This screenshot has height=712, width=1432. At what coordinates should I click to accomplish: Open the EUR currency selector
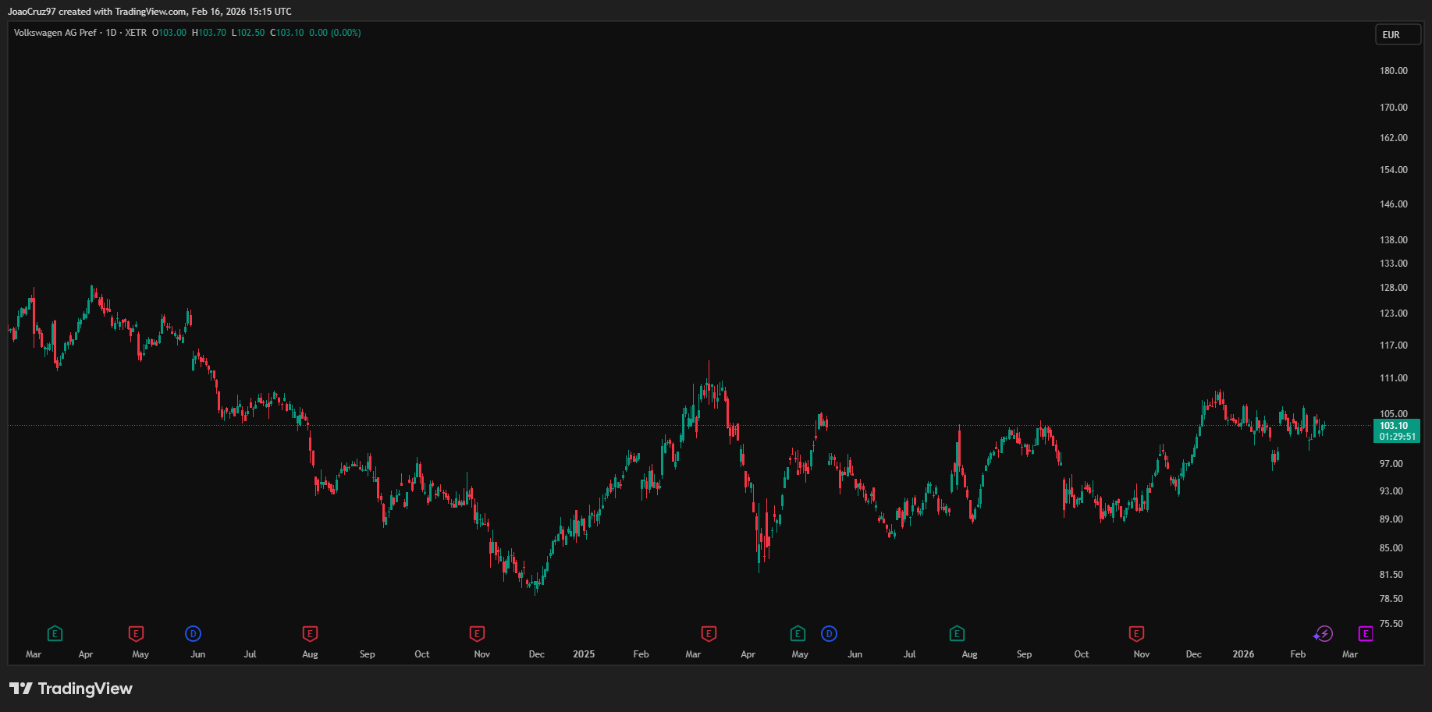1397,35
